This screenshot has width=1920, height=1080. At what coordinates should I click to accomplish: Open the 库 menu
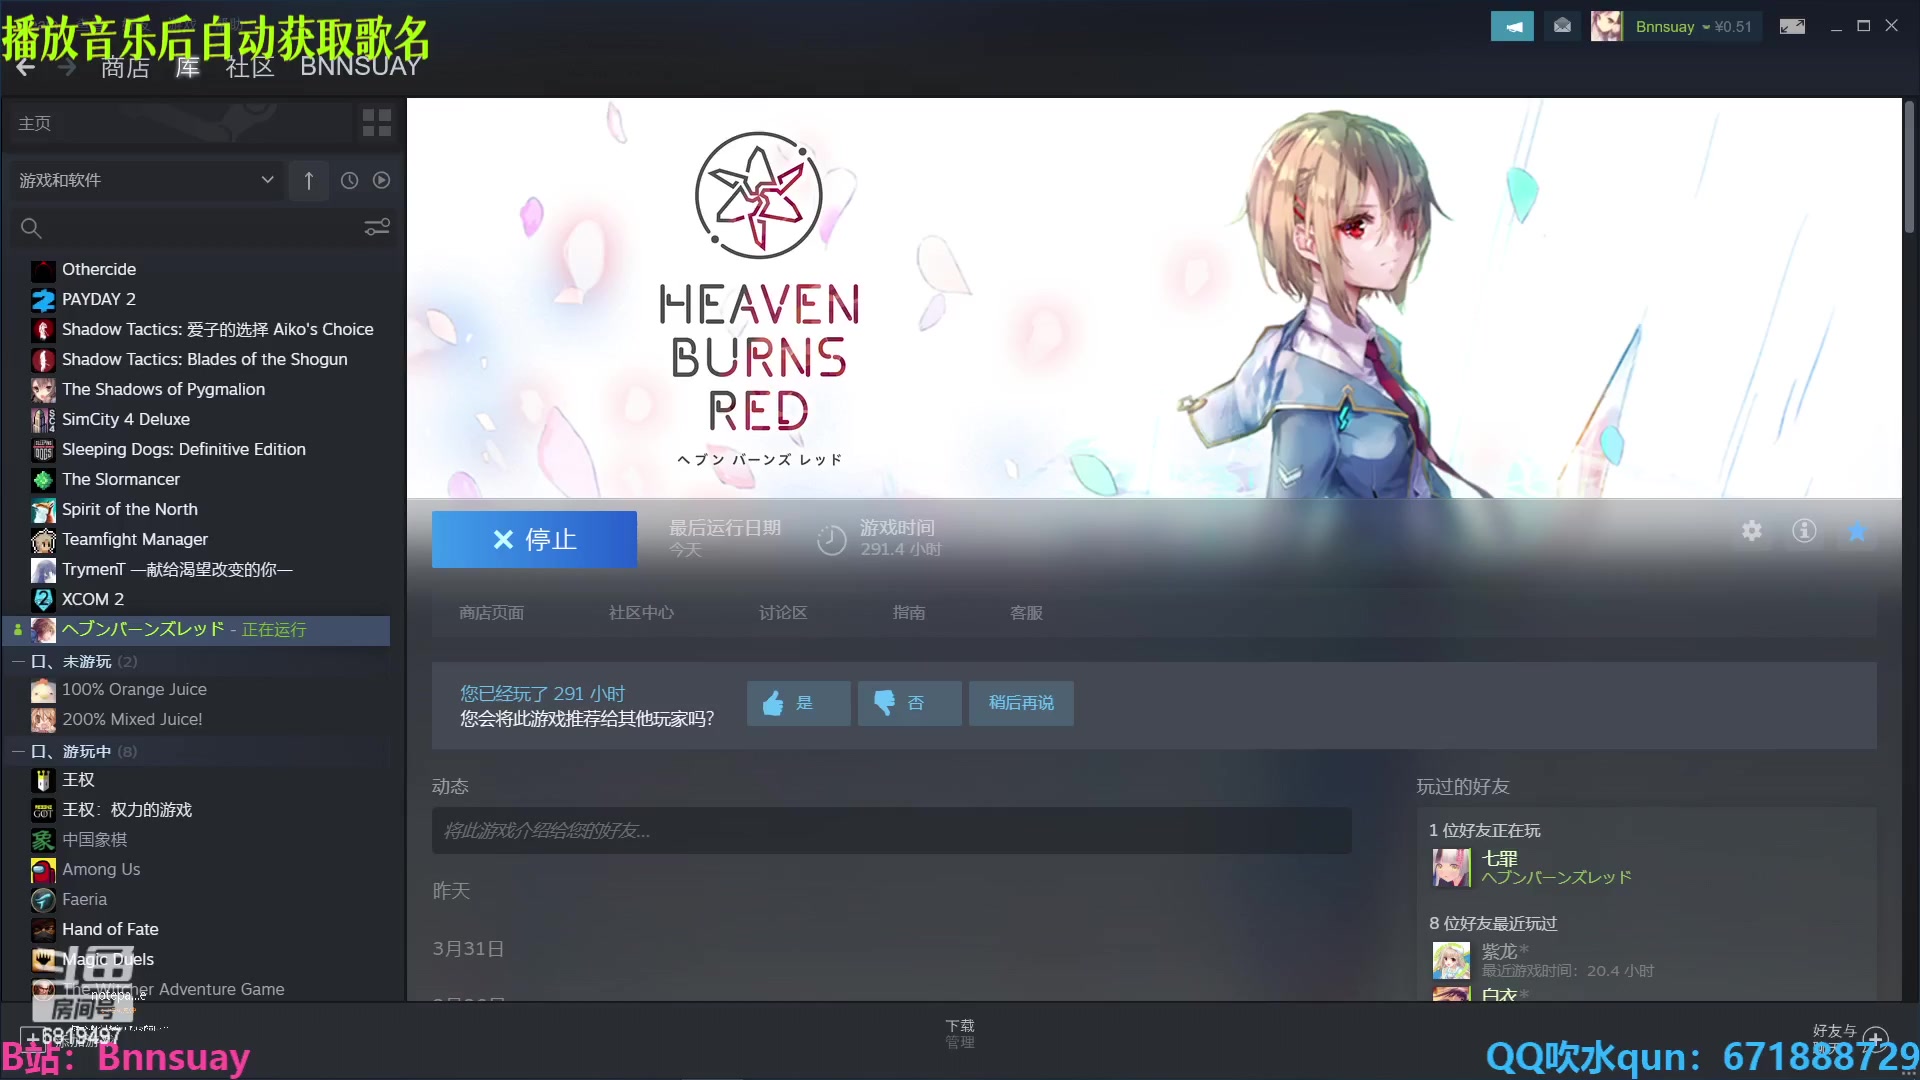[187, 67]
